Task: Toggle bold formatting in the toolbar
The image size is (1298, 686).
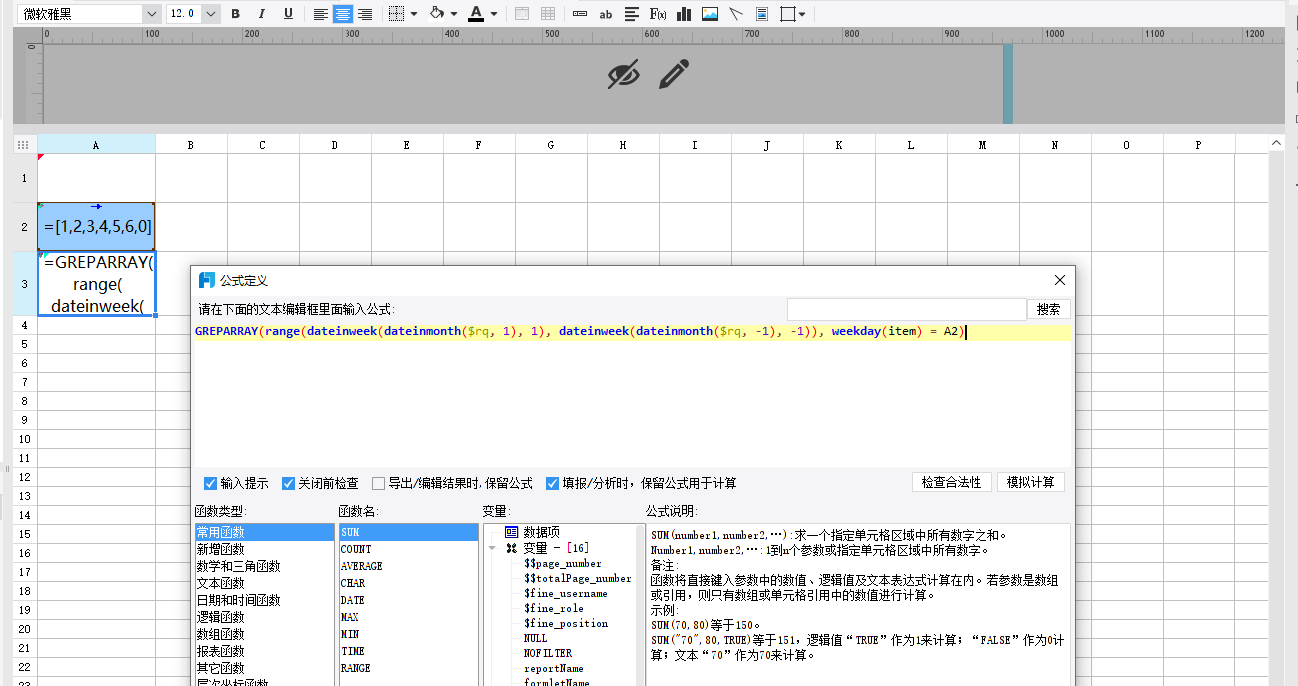Action: point(236,14)
